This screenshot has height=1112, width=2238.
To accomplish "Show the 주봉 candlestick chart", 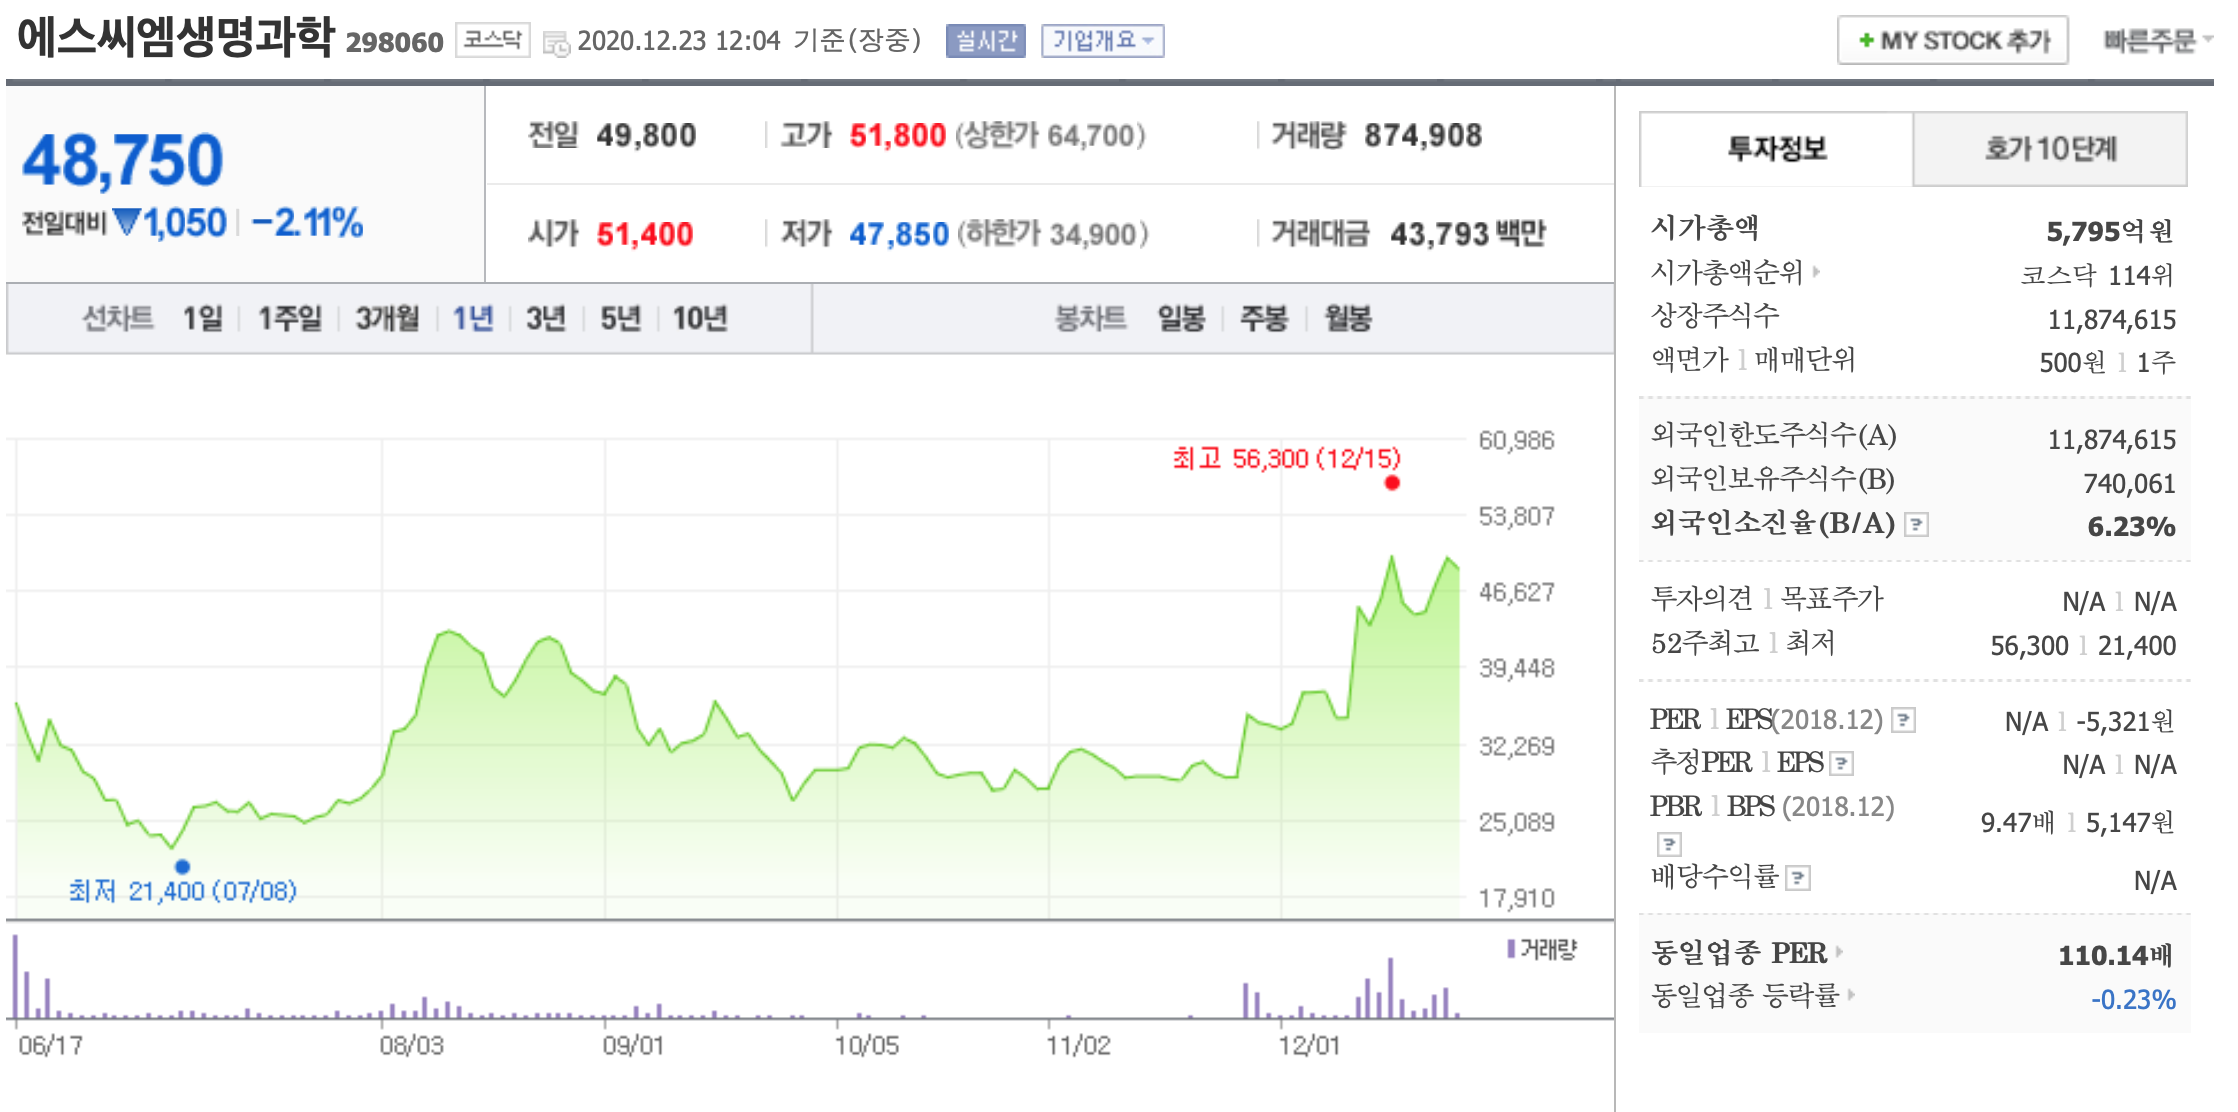I will (1264, 318).
